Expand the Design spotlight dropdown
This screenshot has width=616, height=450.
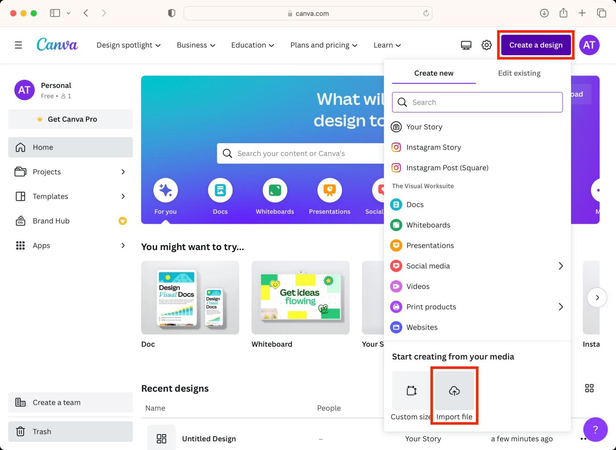[x=131, y=45]
